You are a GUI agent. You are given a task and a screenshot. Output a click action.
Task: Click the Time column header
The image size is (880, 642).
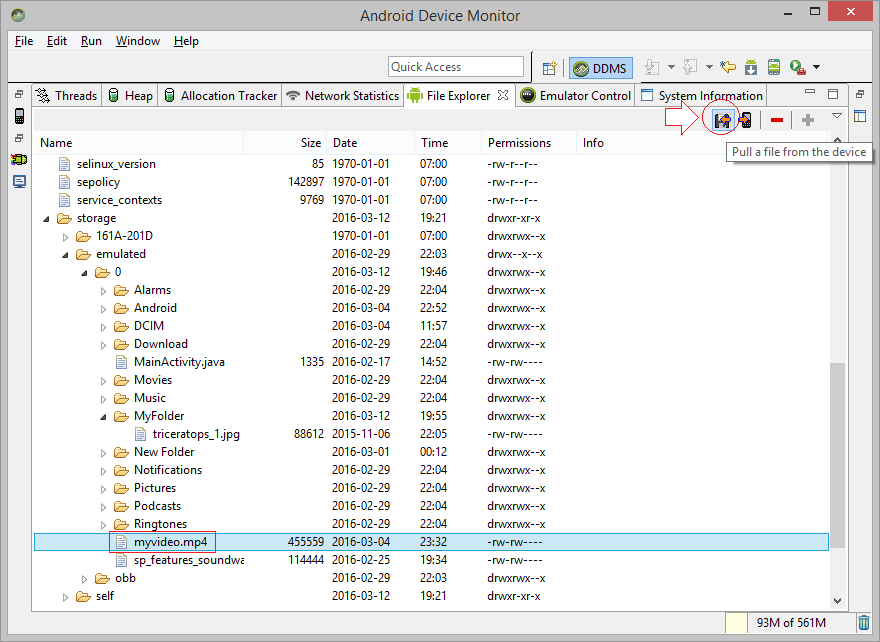448,143
